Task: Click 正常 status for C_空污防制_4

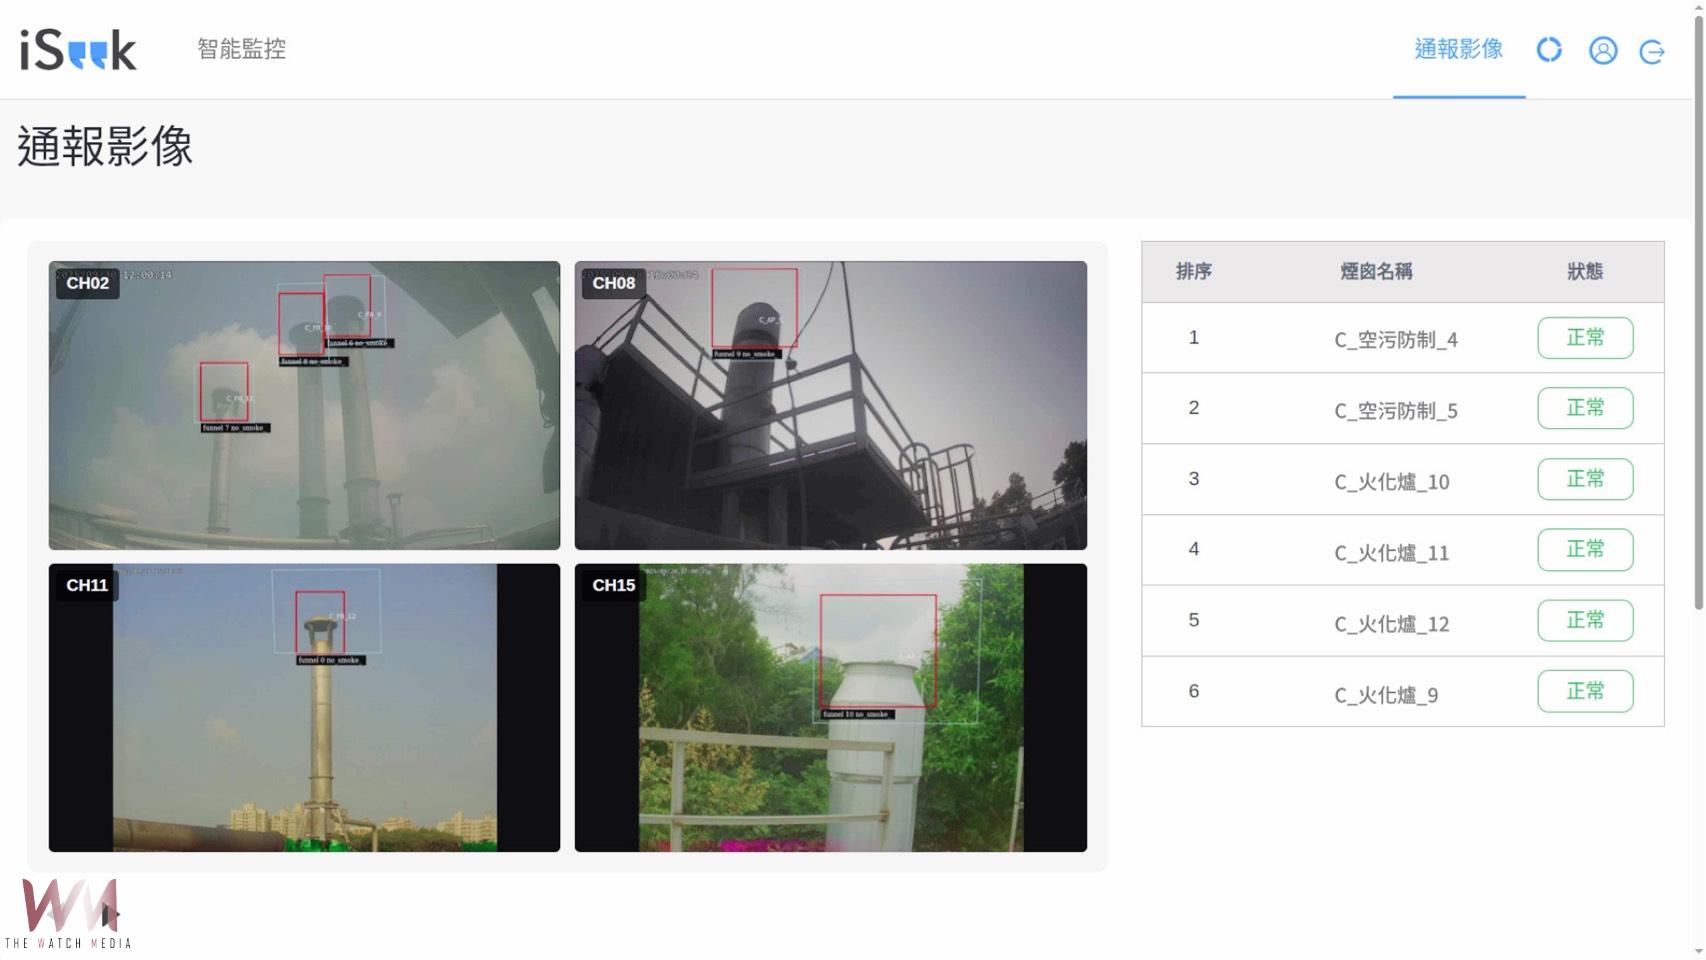Action: [1585, 338]
